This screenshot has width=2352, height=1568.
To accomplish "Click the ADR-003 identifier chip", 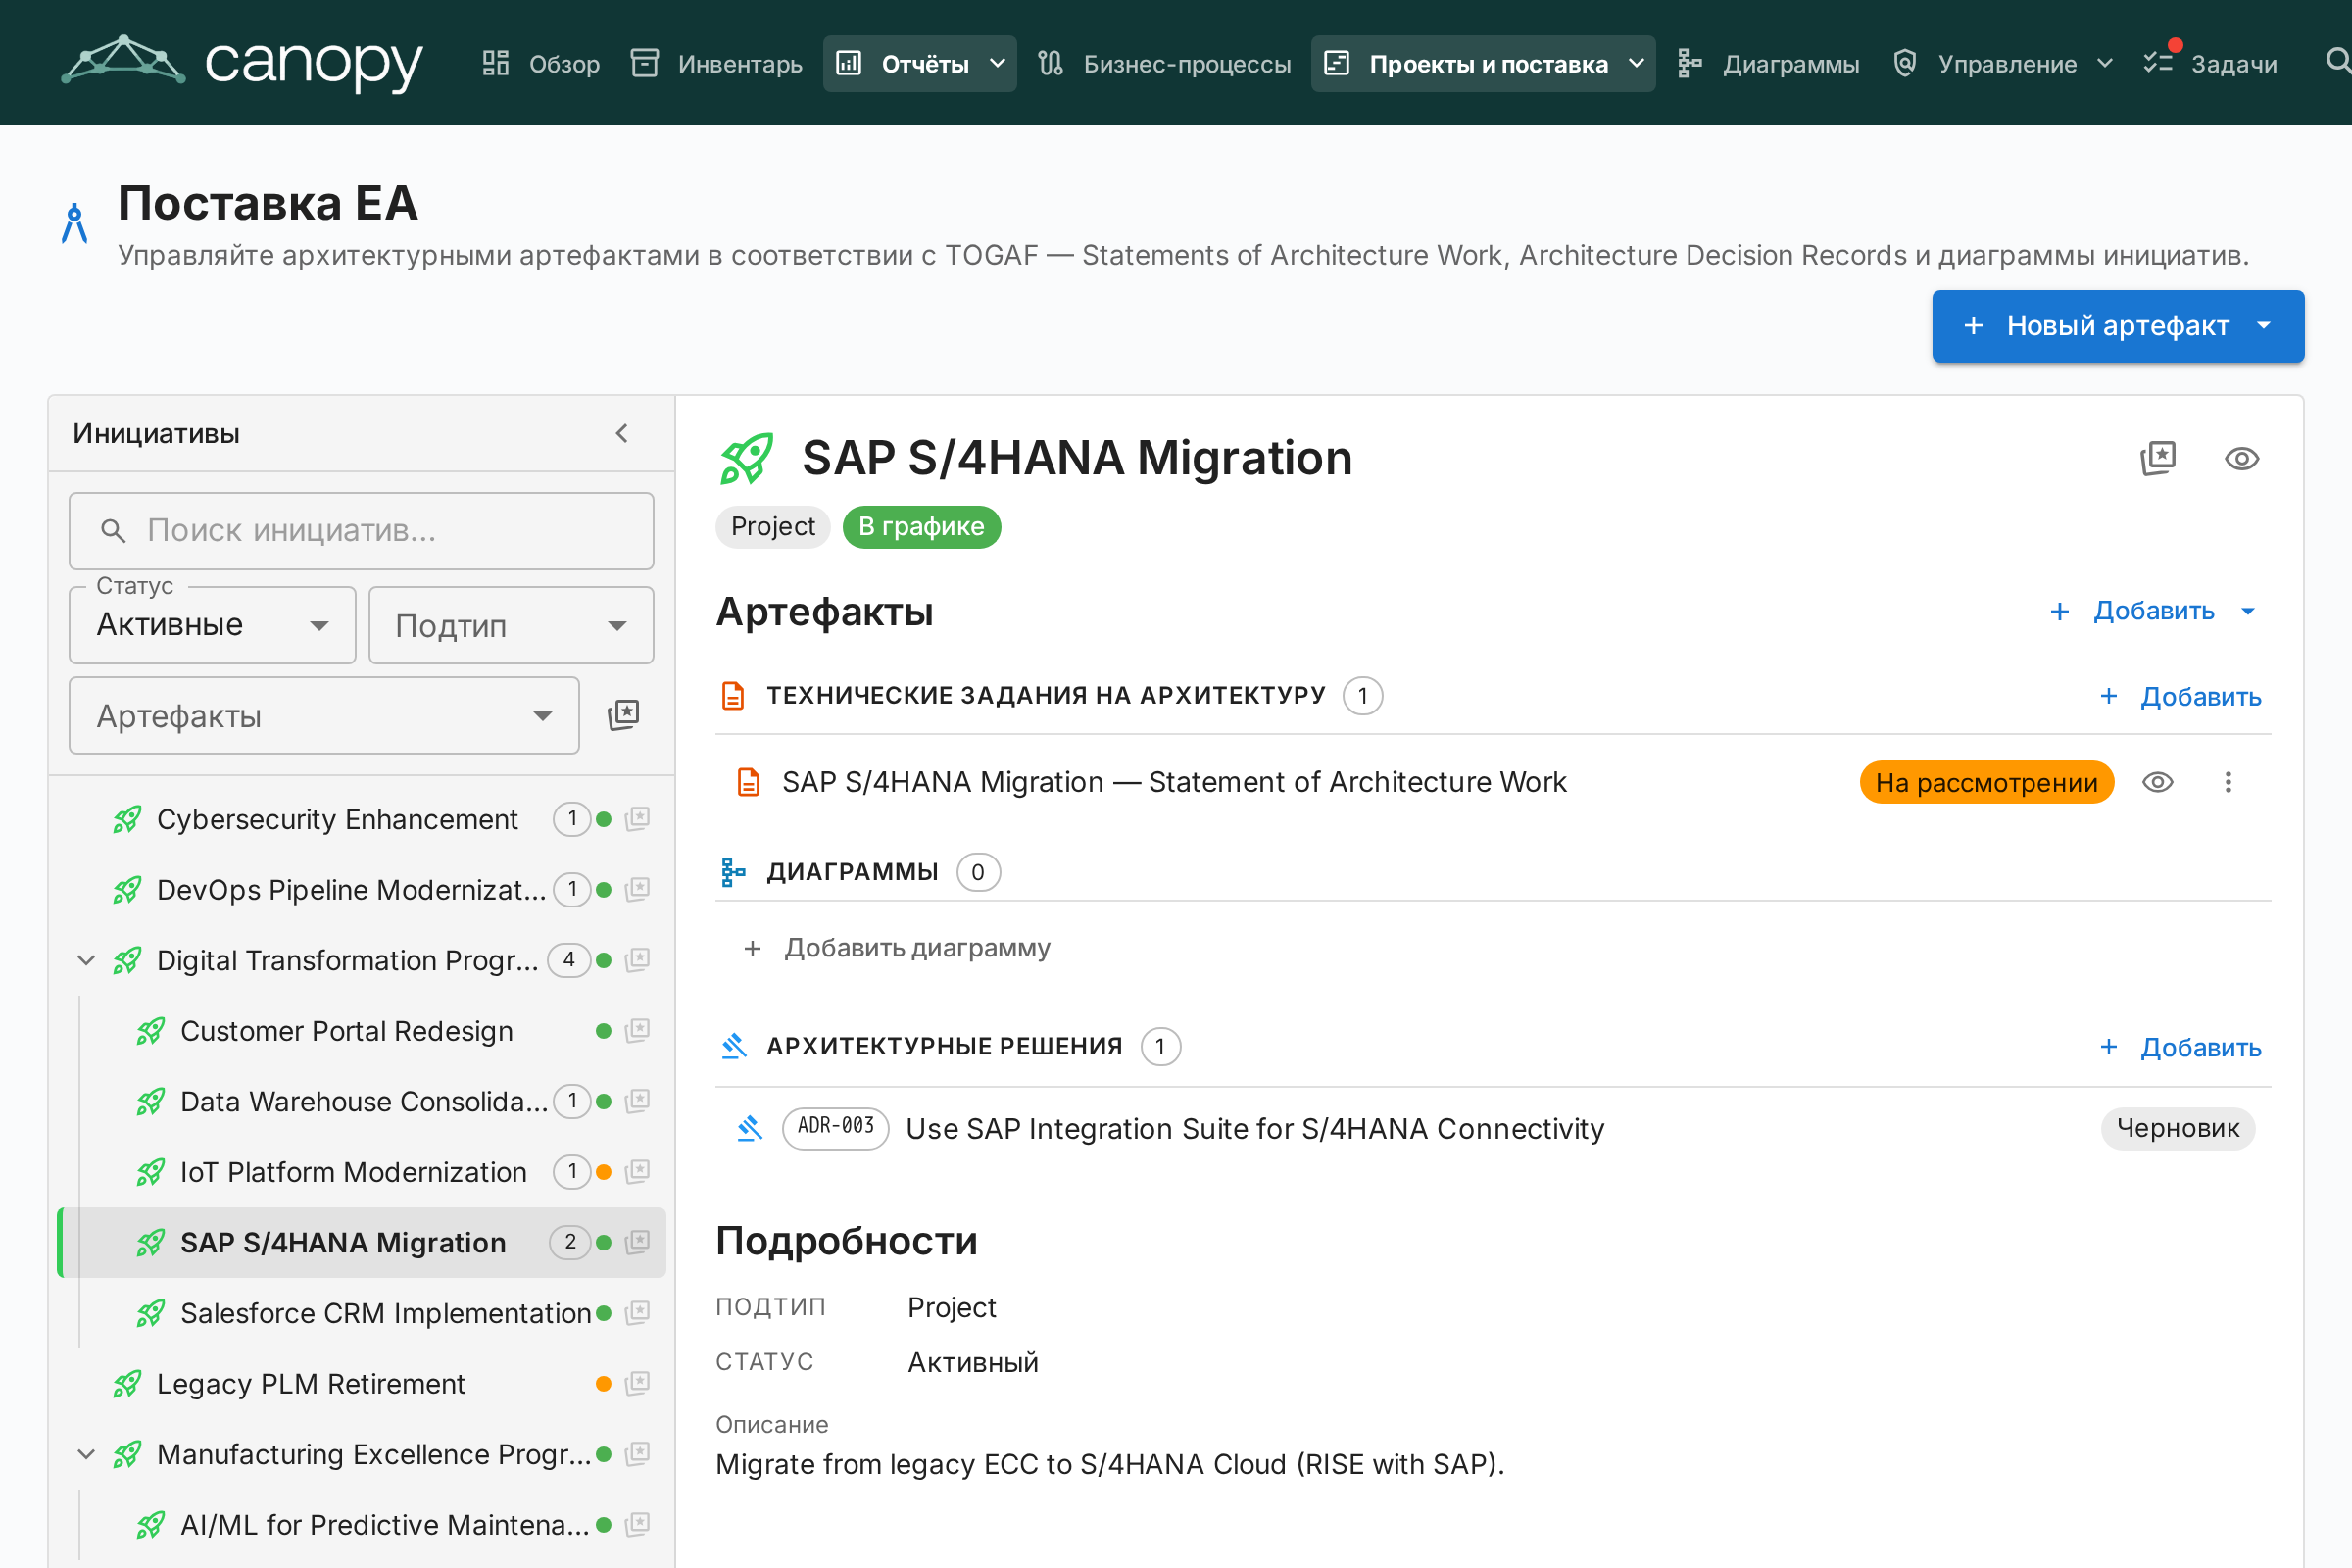I will point(835,1127).
